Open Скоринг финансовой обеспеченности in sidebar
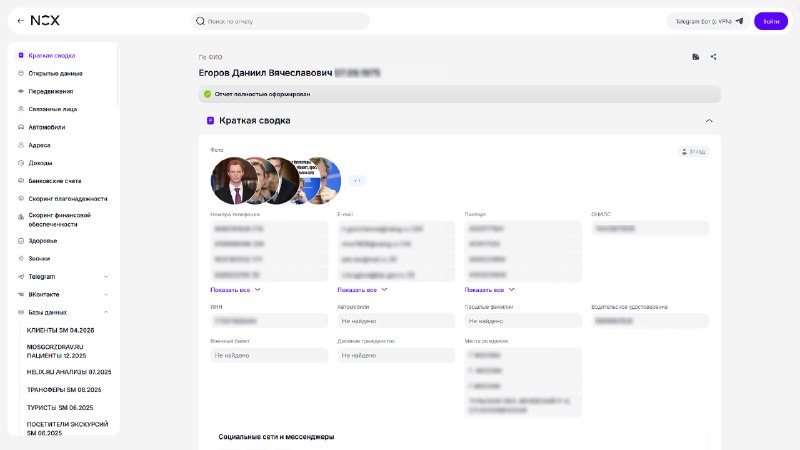Viewport: 800px width, 450px height. (60, 219)
